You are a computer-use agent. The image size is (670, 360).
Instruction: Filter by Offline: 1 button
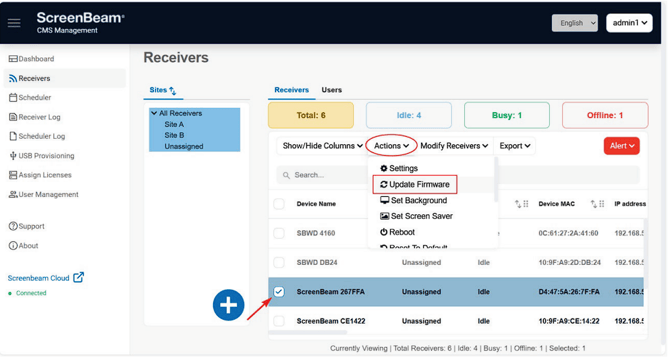[605, 115]
